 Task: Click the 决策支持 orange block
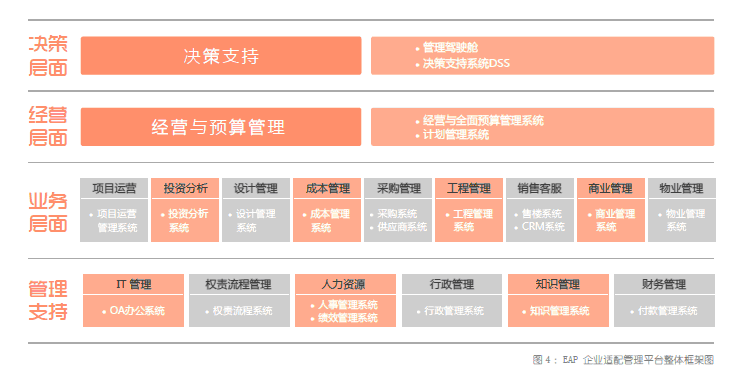tap(221, 56)
